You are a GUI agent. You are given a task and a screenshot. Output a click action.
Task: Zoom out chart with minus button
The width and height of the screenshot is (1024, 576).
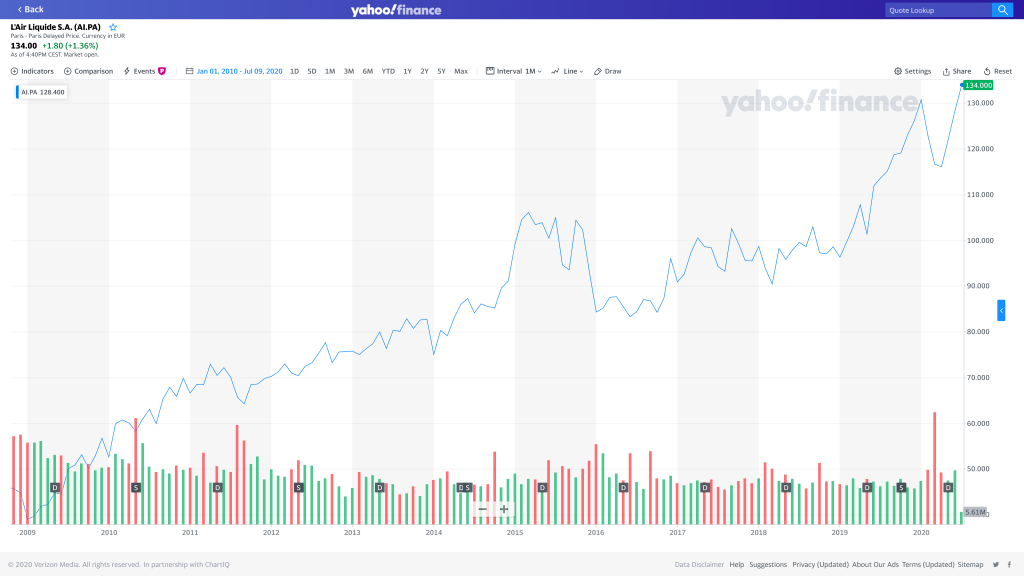click(483, 509)
